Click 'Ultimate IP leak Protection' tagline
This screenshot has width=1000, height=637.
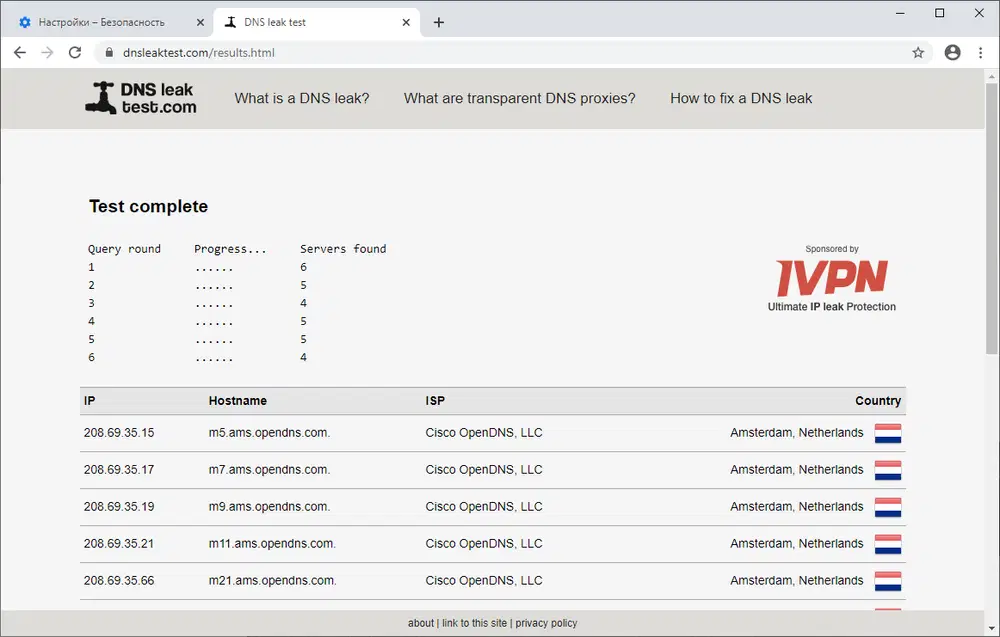(832, 307)
